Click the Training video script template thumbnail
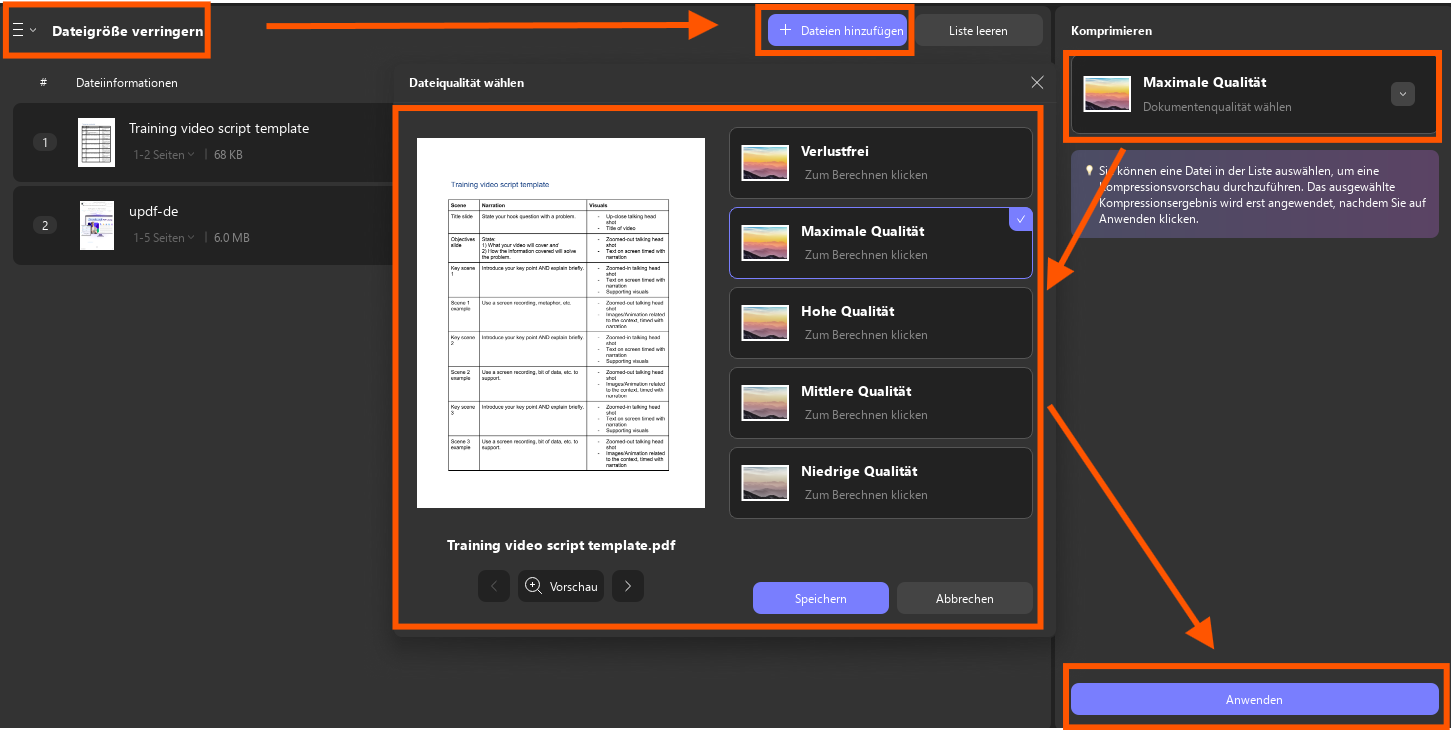The height and width of the screenshot is (730, 1451). [x=97, y=141]
